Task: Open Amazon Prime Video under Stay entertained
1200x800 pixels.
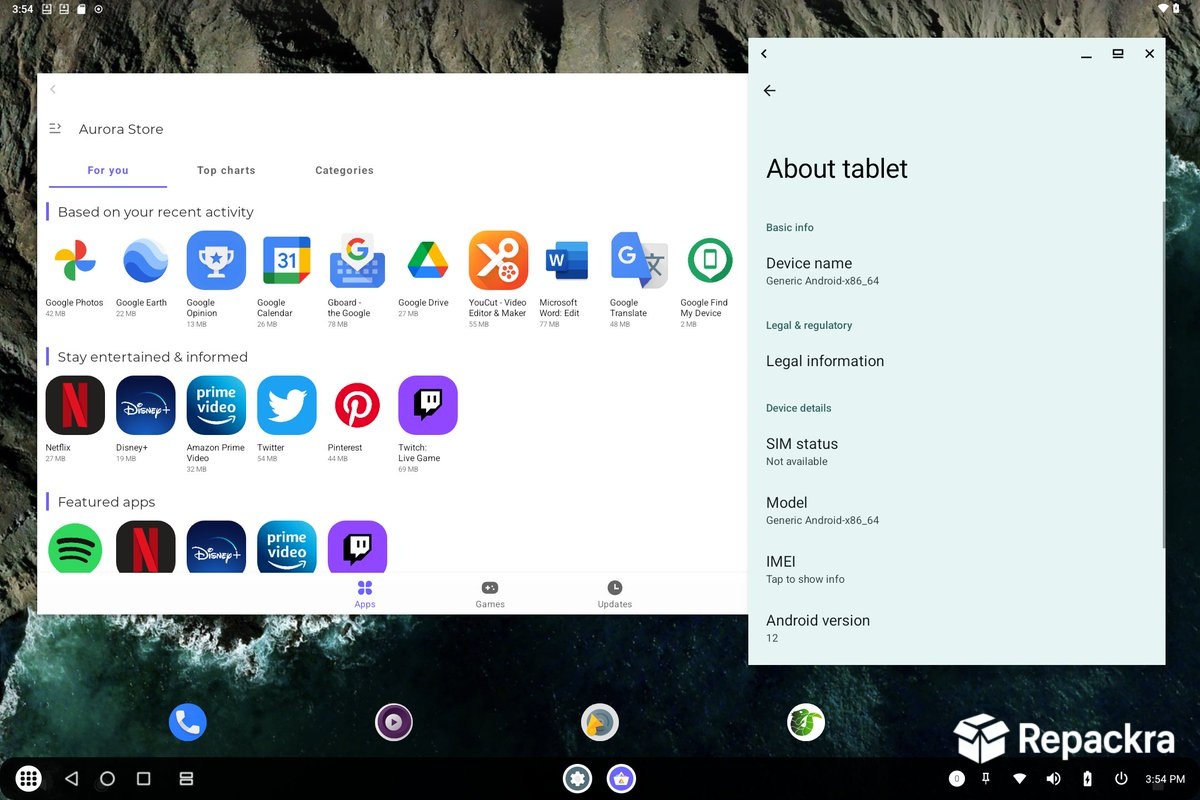Action: coord(216,406)
